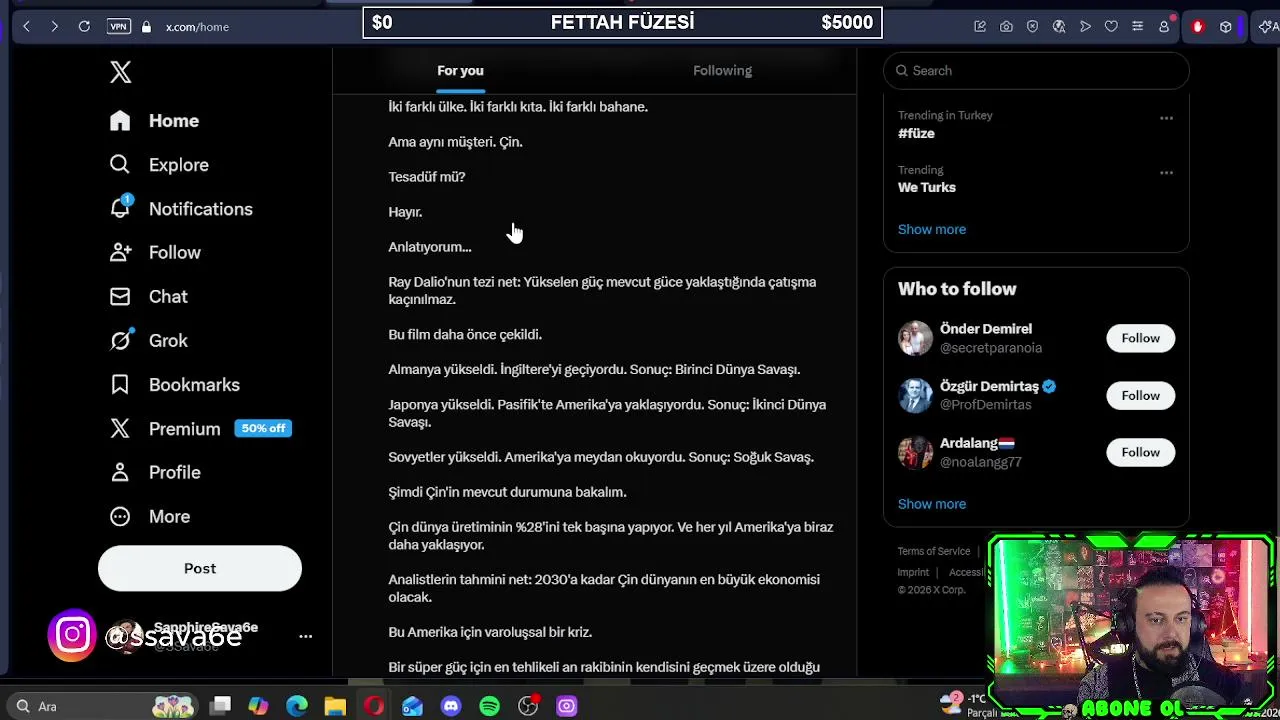Click the red hand extension icon
Screen dimensions: 1280x720
[x=1198, y=27]
